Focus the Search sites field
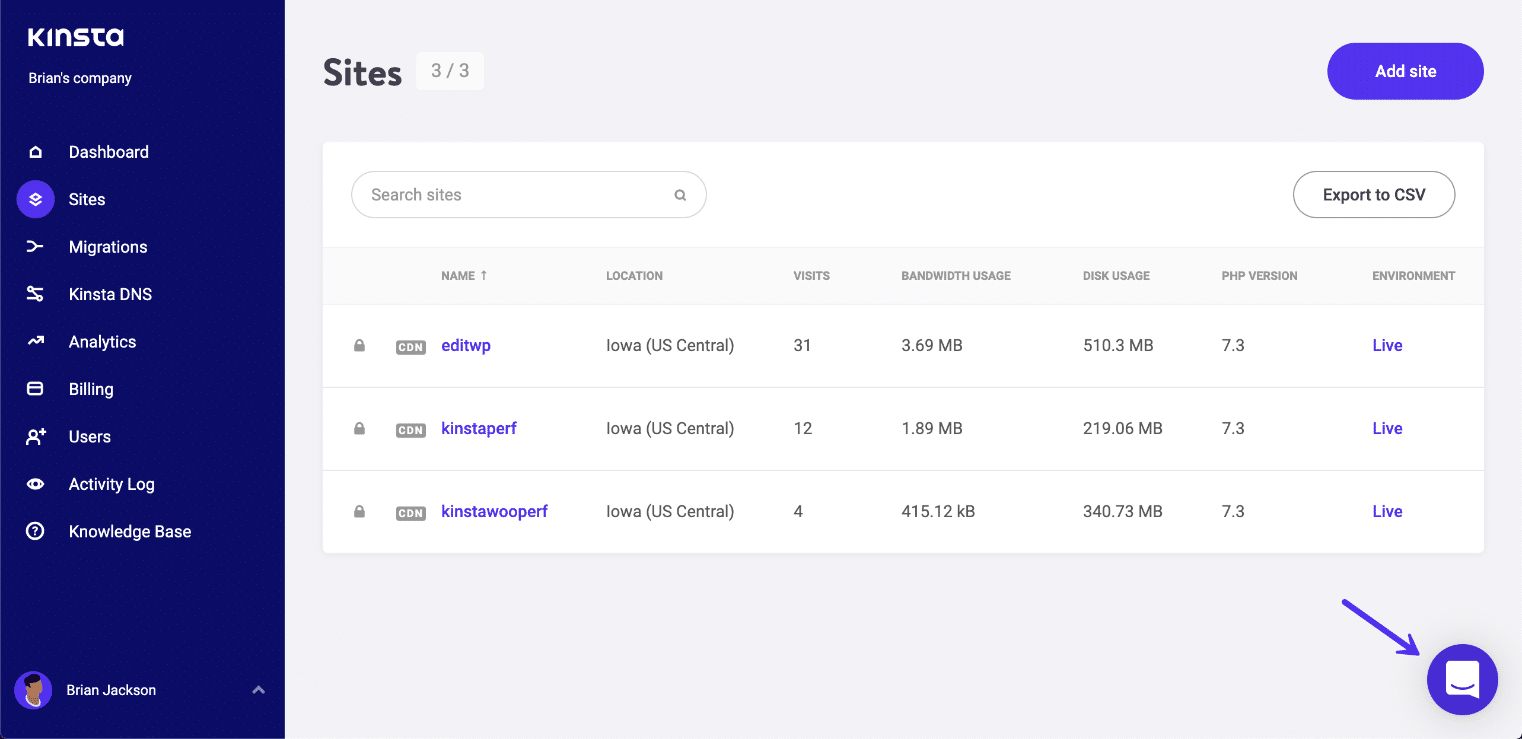This screenshot has width=1522, height=739. 529,195
